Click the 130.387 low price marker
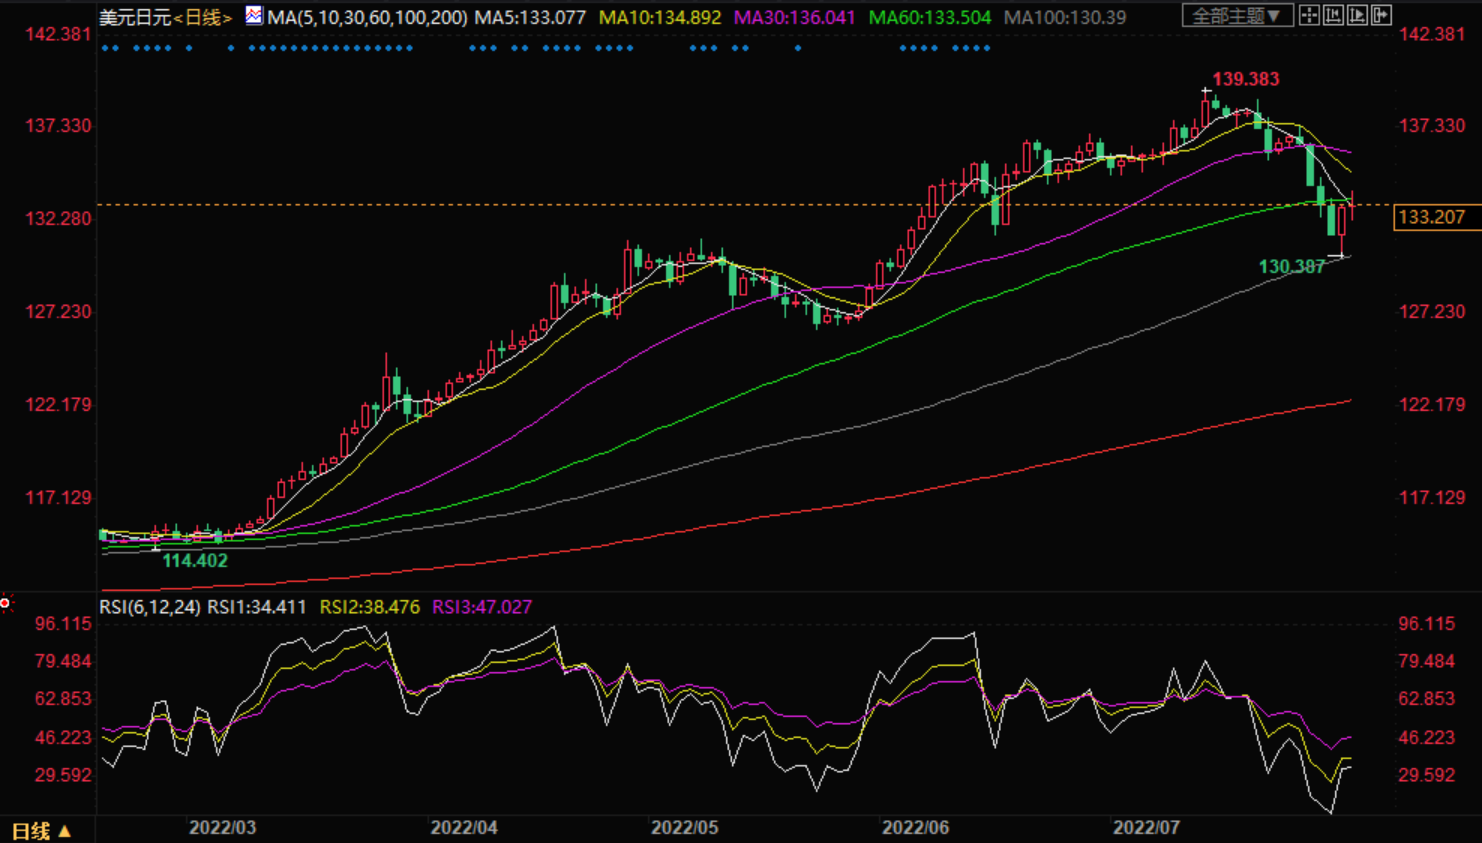 pos(1291,267)
